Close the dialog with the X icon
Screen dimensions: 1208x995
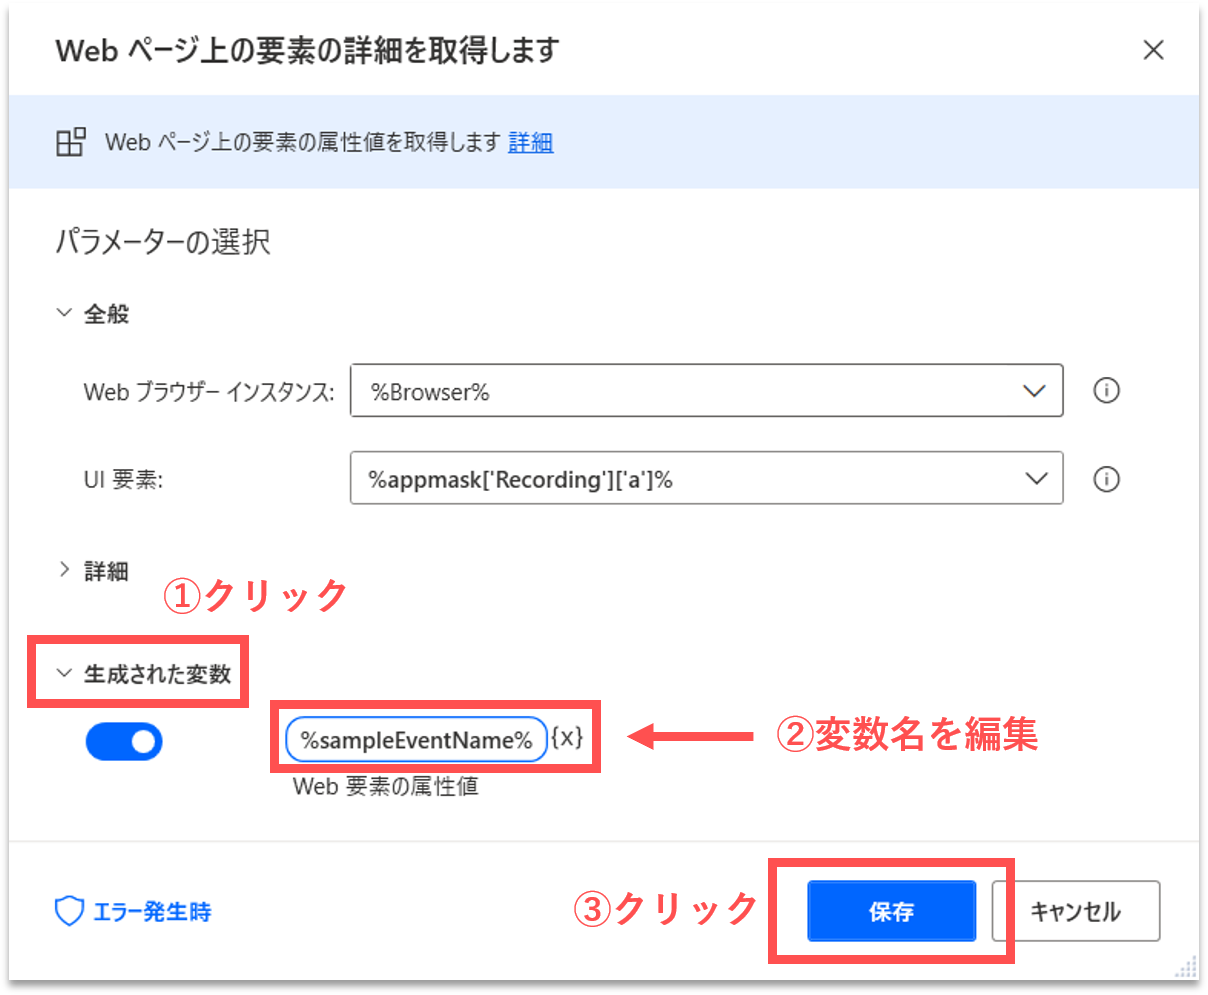1153,50
